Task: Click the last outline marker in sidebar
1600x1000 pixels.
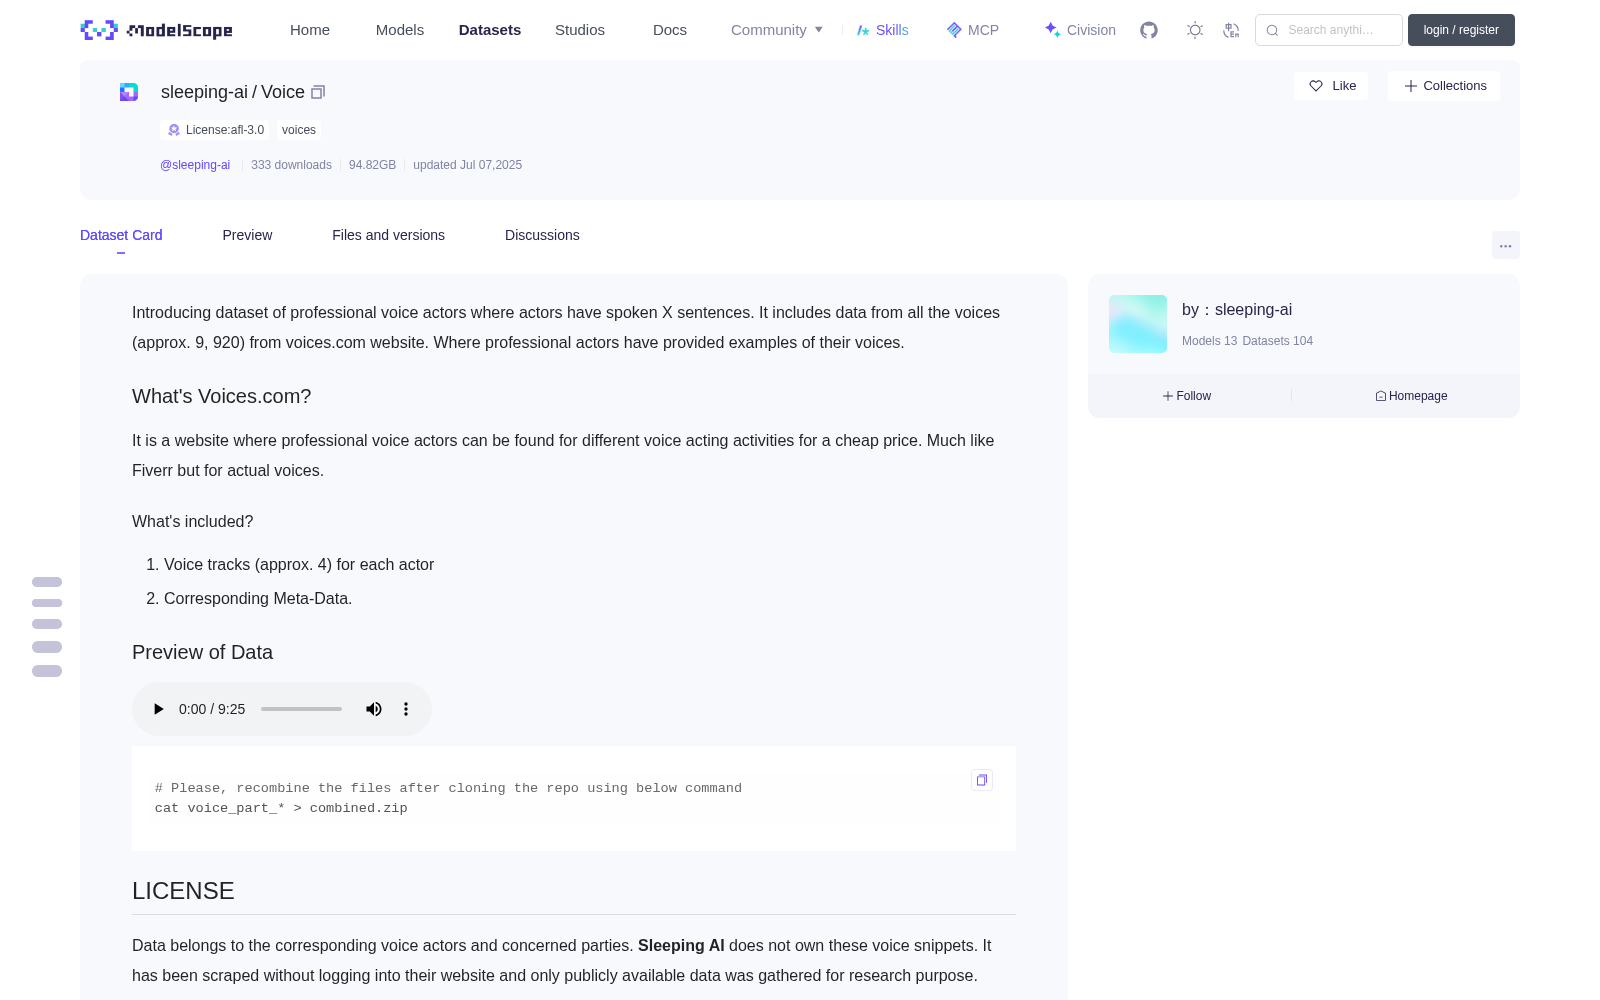Action: pyautogui.click(x=47, y=671)
